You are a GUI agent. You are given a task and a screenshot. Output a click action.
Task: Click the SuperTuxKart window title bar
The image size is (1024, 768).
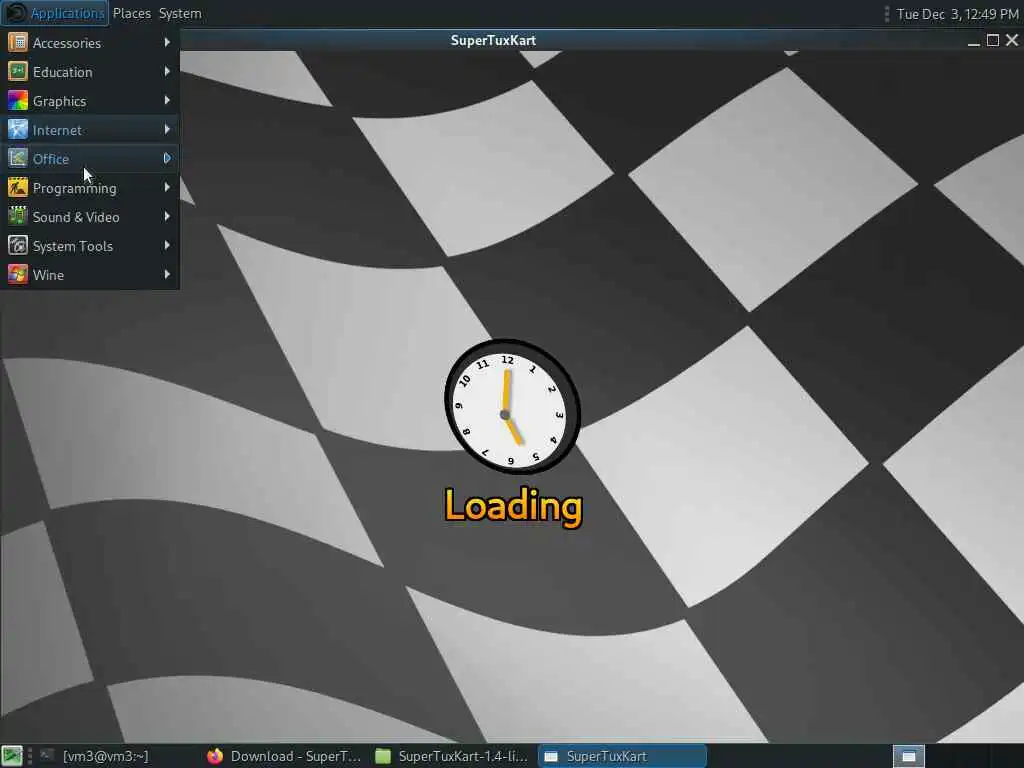493,40
